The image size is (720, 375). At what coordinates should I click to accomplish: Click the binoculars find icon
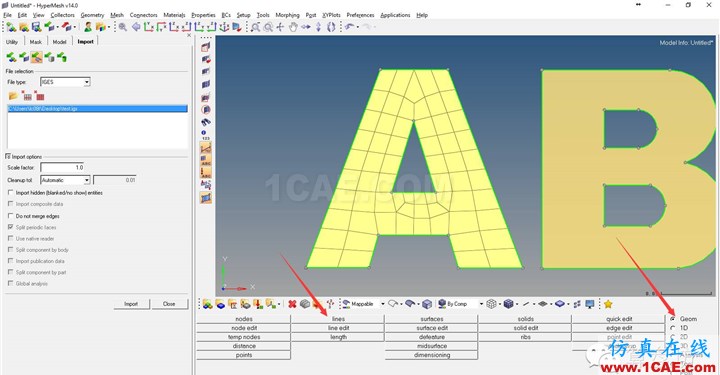point(206,122)
